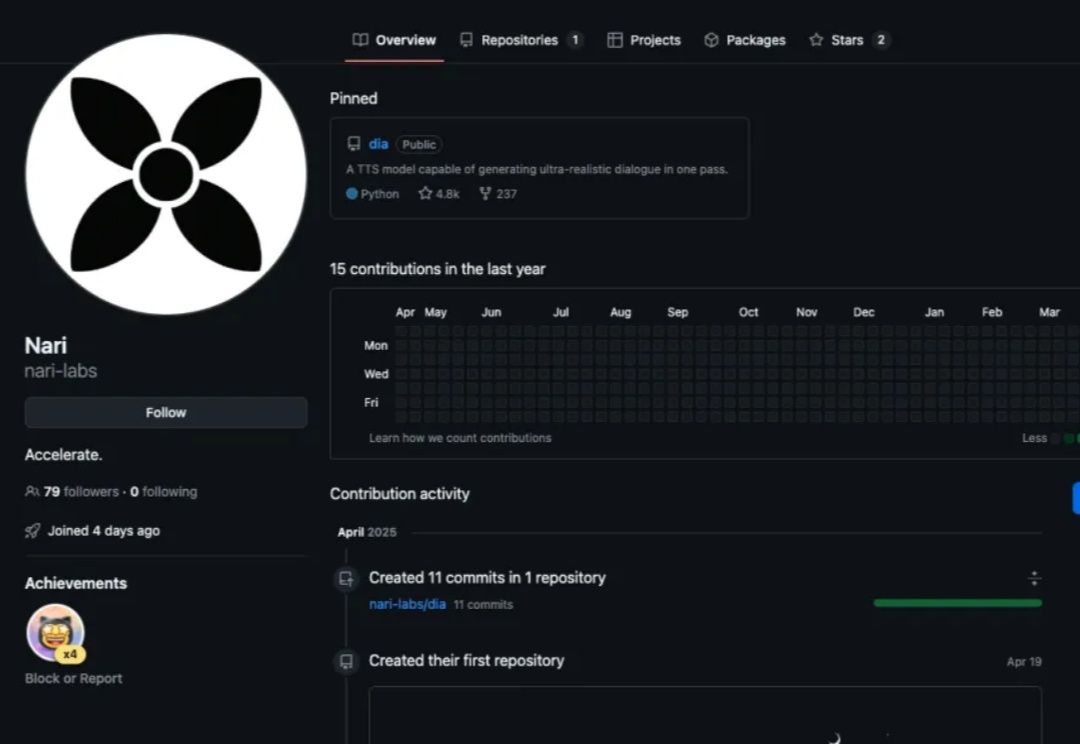
Task: Click the bio text Accelerate.
Action: (63, 455)
